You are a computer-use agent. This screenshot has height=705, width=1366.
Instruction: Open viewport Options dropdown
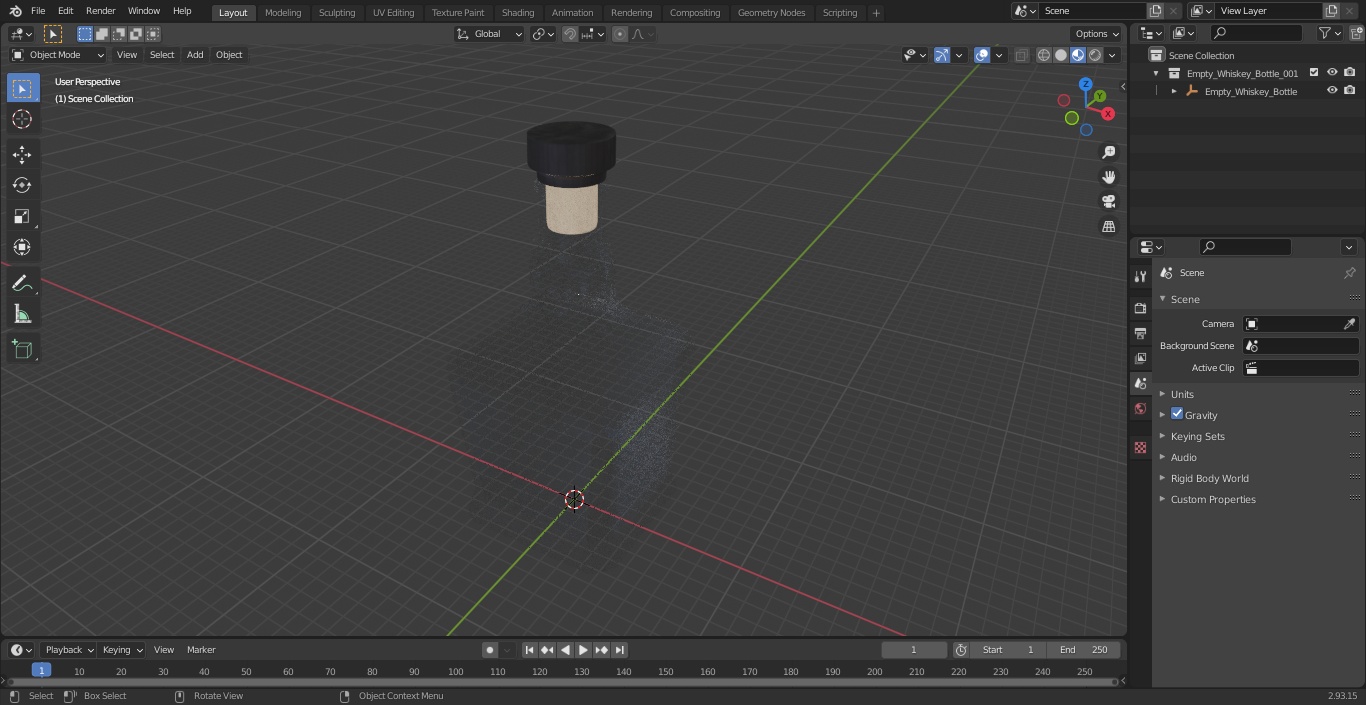coord(1097,34)
